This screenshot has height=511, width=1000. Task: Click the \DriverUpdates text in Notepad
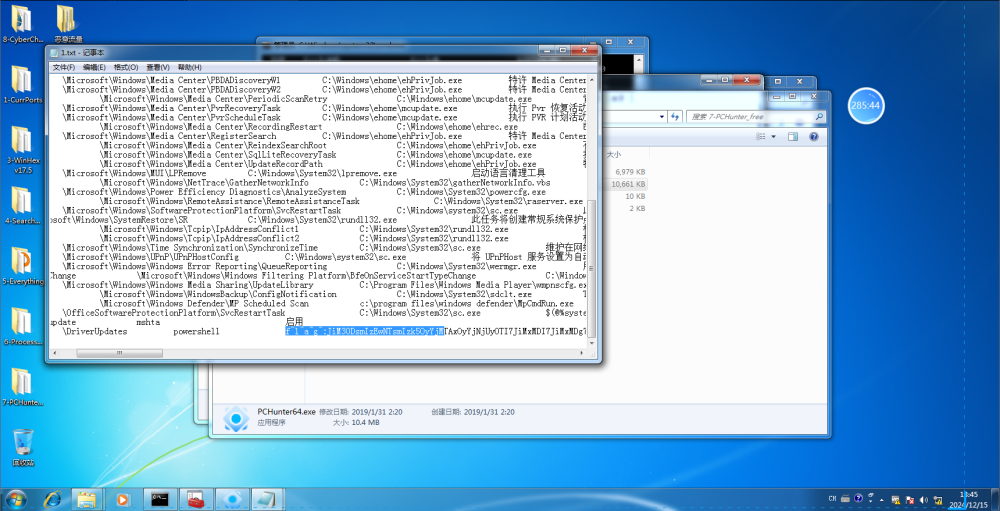(95, 332)
